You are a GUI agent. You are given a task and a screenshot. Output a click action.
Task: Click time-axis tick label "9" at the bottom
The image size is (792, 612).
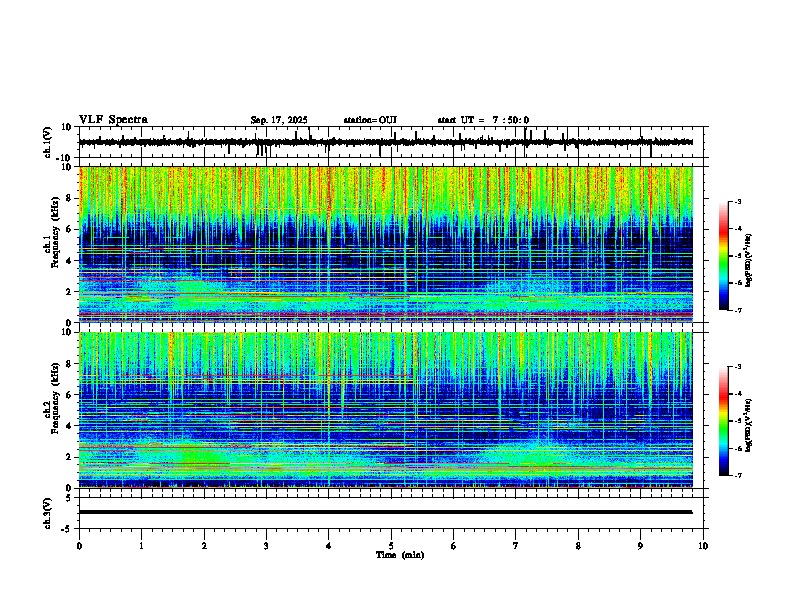pyautogui.click(x=640, y=546)
